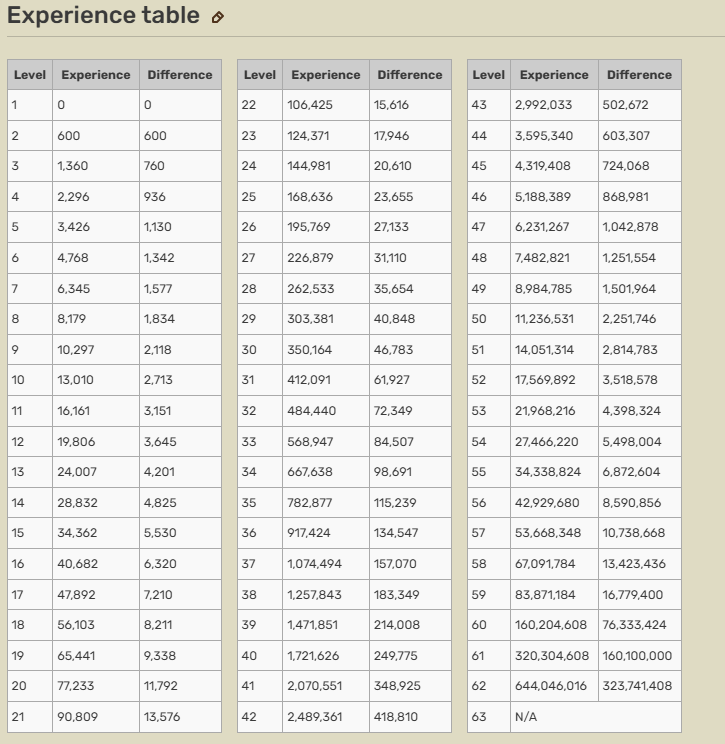Image resolution: width=725 pixels, height=744 pixels.
Task: Click the Experience table heading
Action: (103, 15)
